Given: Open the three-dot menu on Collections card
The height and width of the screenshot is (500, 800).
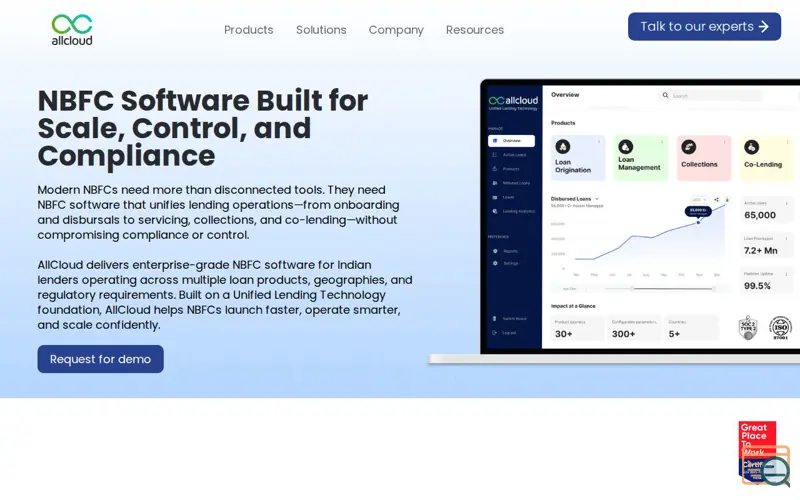Looking at the screenshot, I should coord(725,142).
